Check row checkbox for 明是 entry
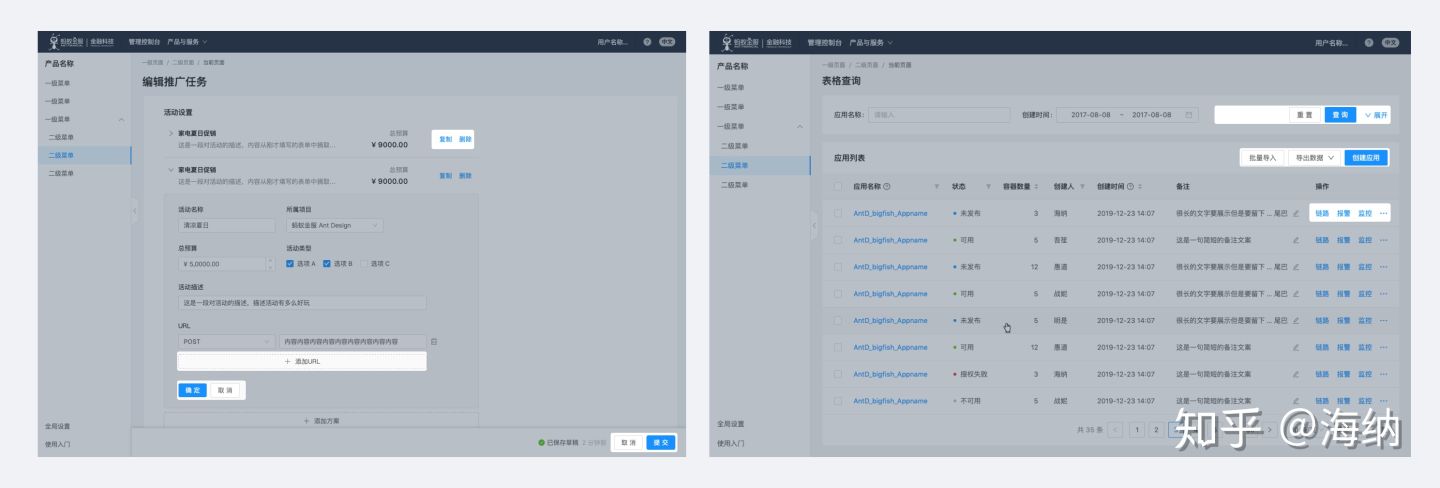Screen dimensions: 1440x488 tap(837, 320)
